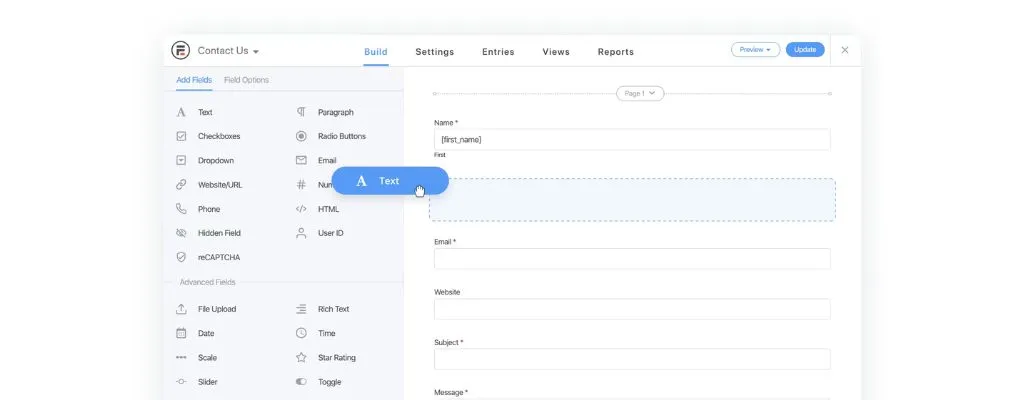
Task: Switch to the Settings tab
Action: (434, 52)
